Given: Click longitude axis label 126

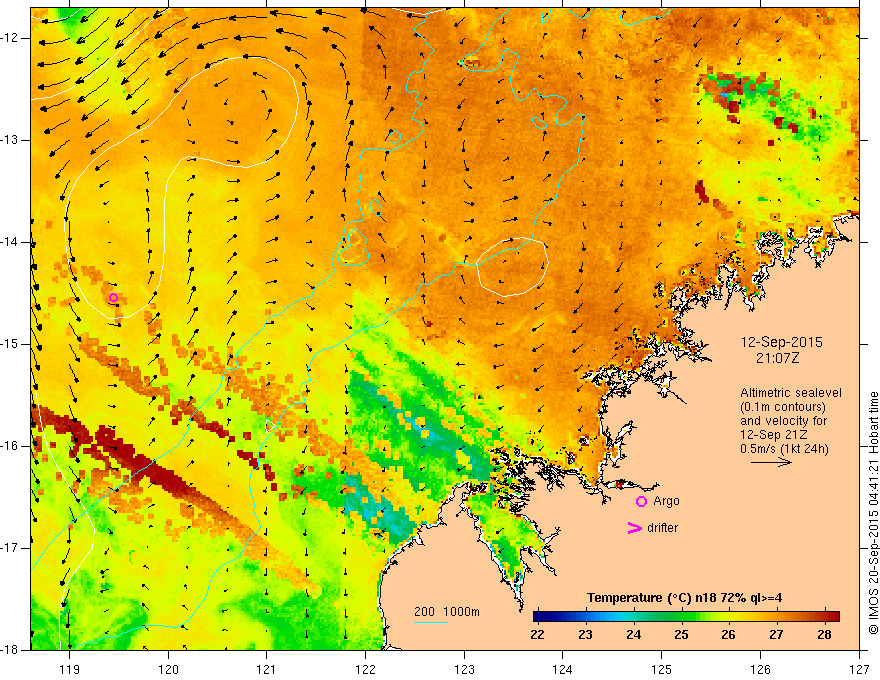Looking at the screenshot, I should (x=760, y=670).
